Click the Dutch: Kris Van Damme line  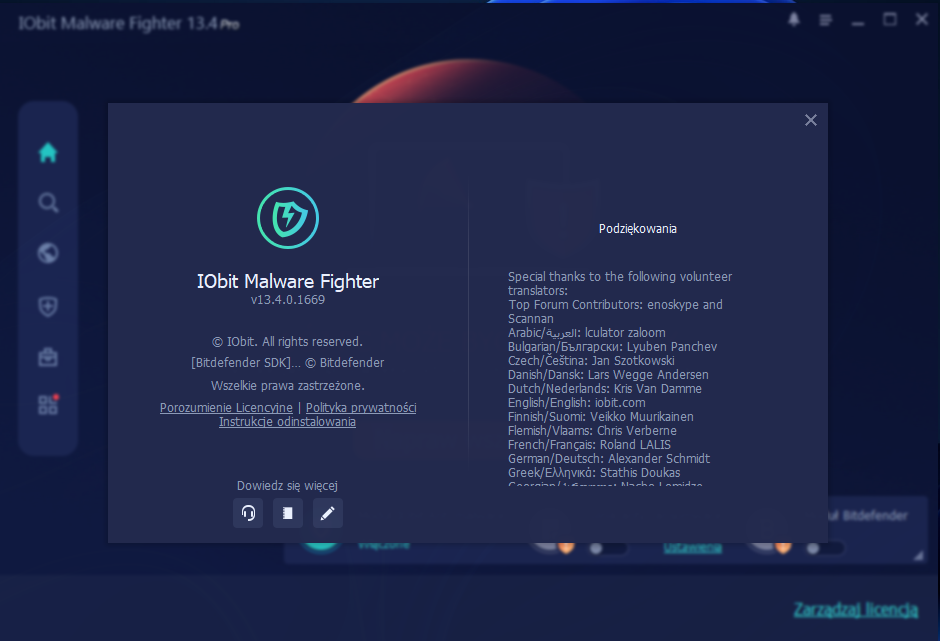(604, 389)
